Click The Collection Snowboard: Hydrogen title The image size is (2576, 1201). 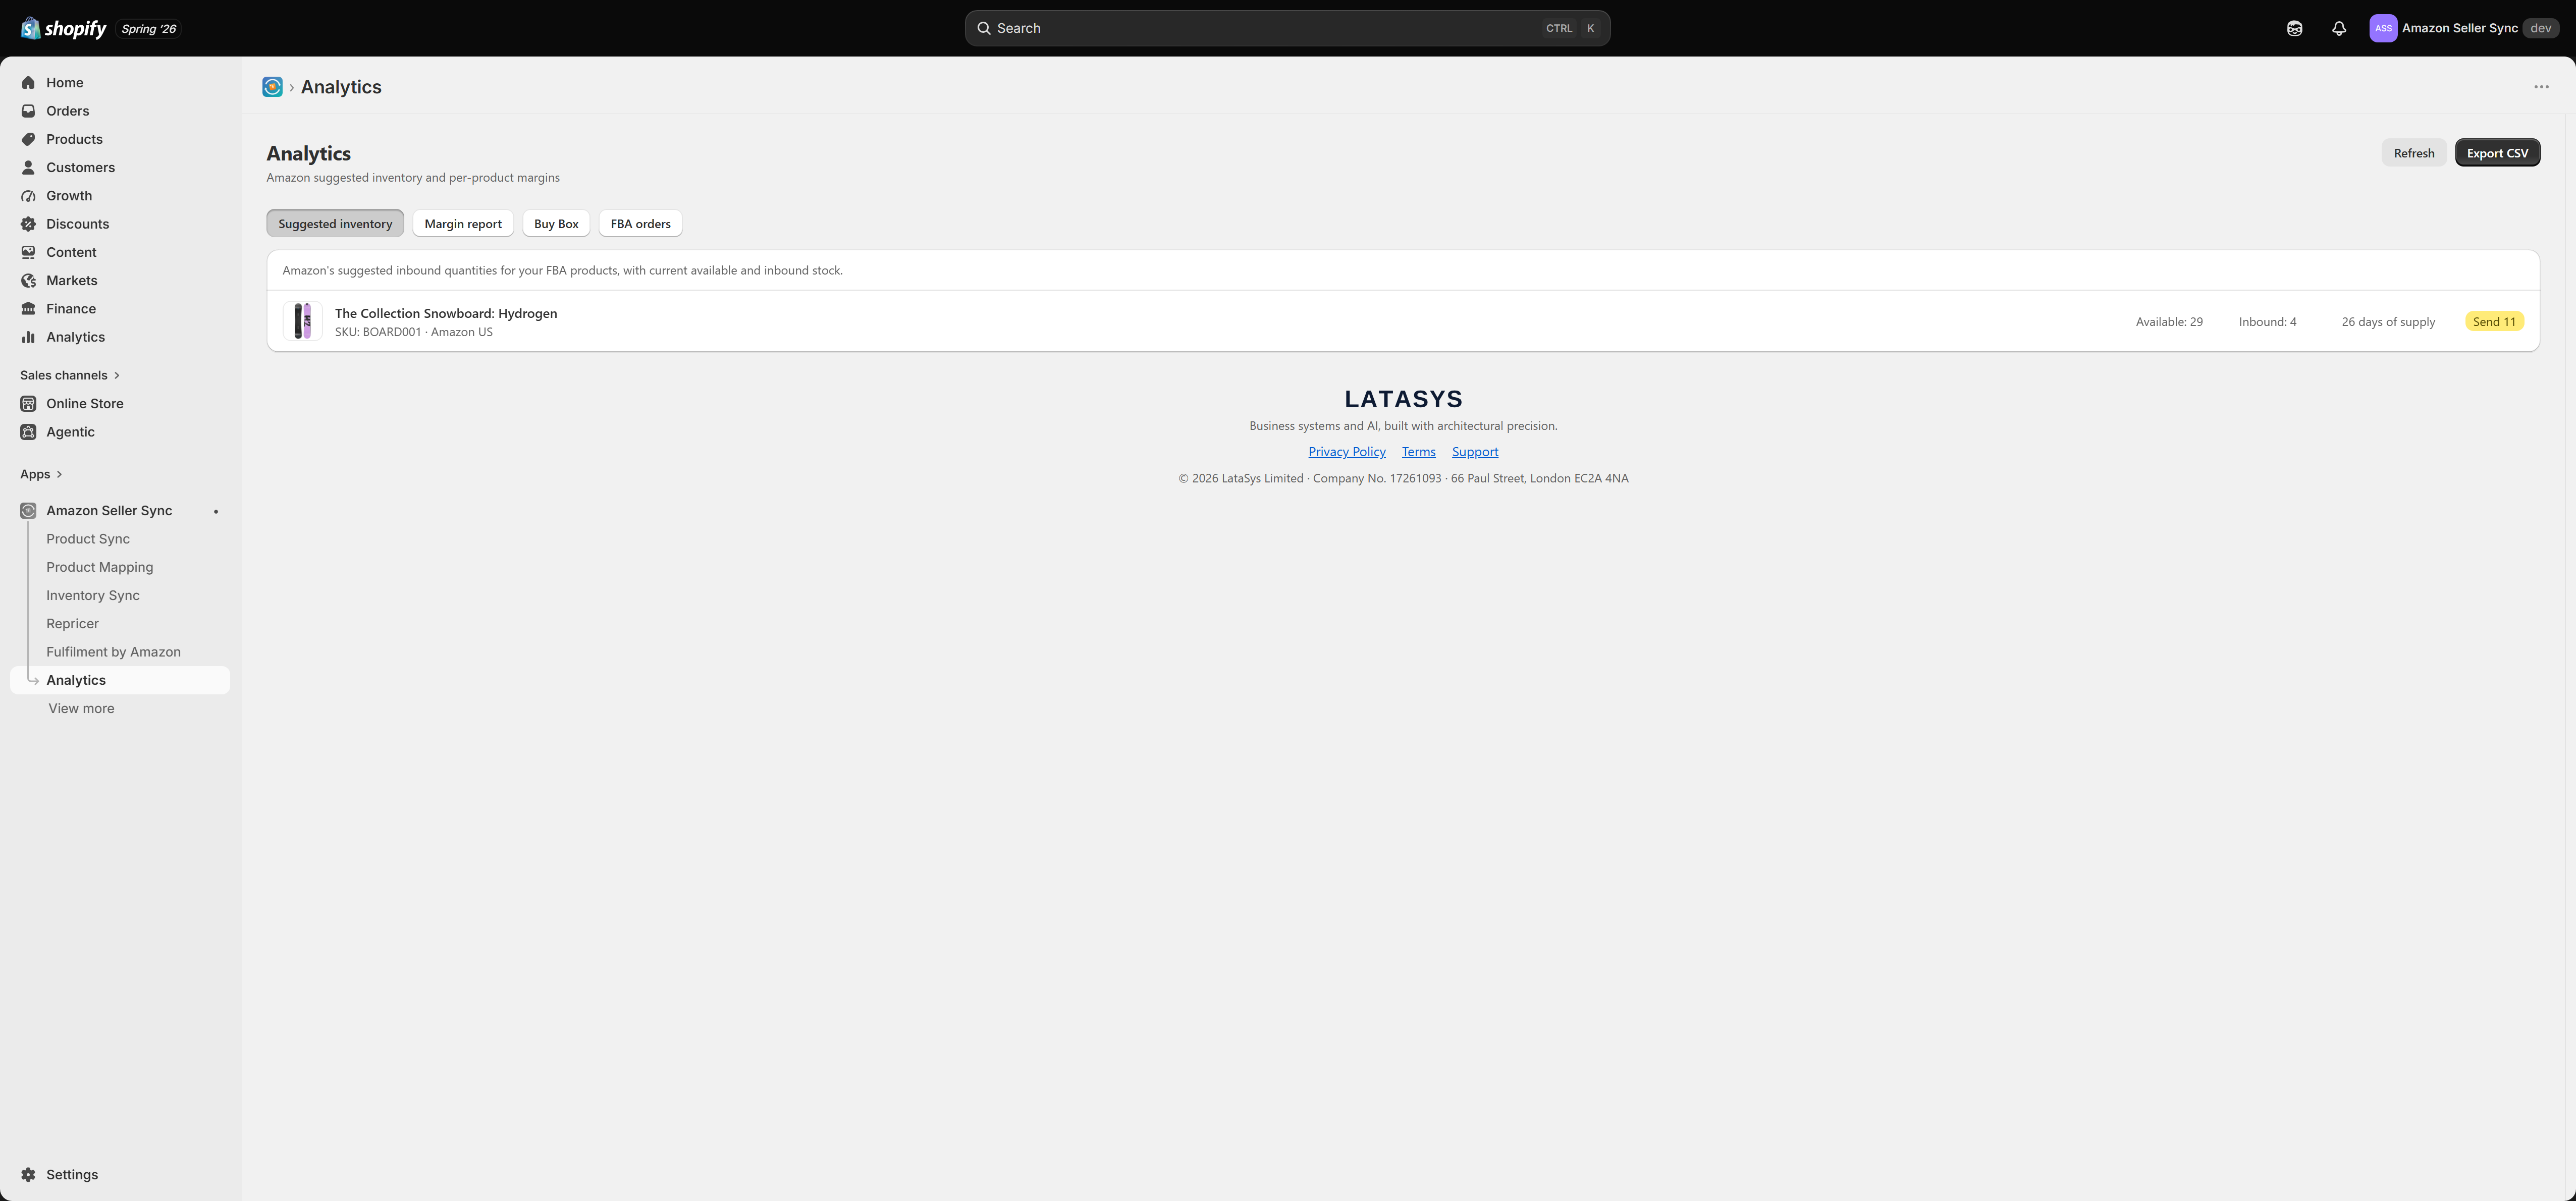point(446,313)
